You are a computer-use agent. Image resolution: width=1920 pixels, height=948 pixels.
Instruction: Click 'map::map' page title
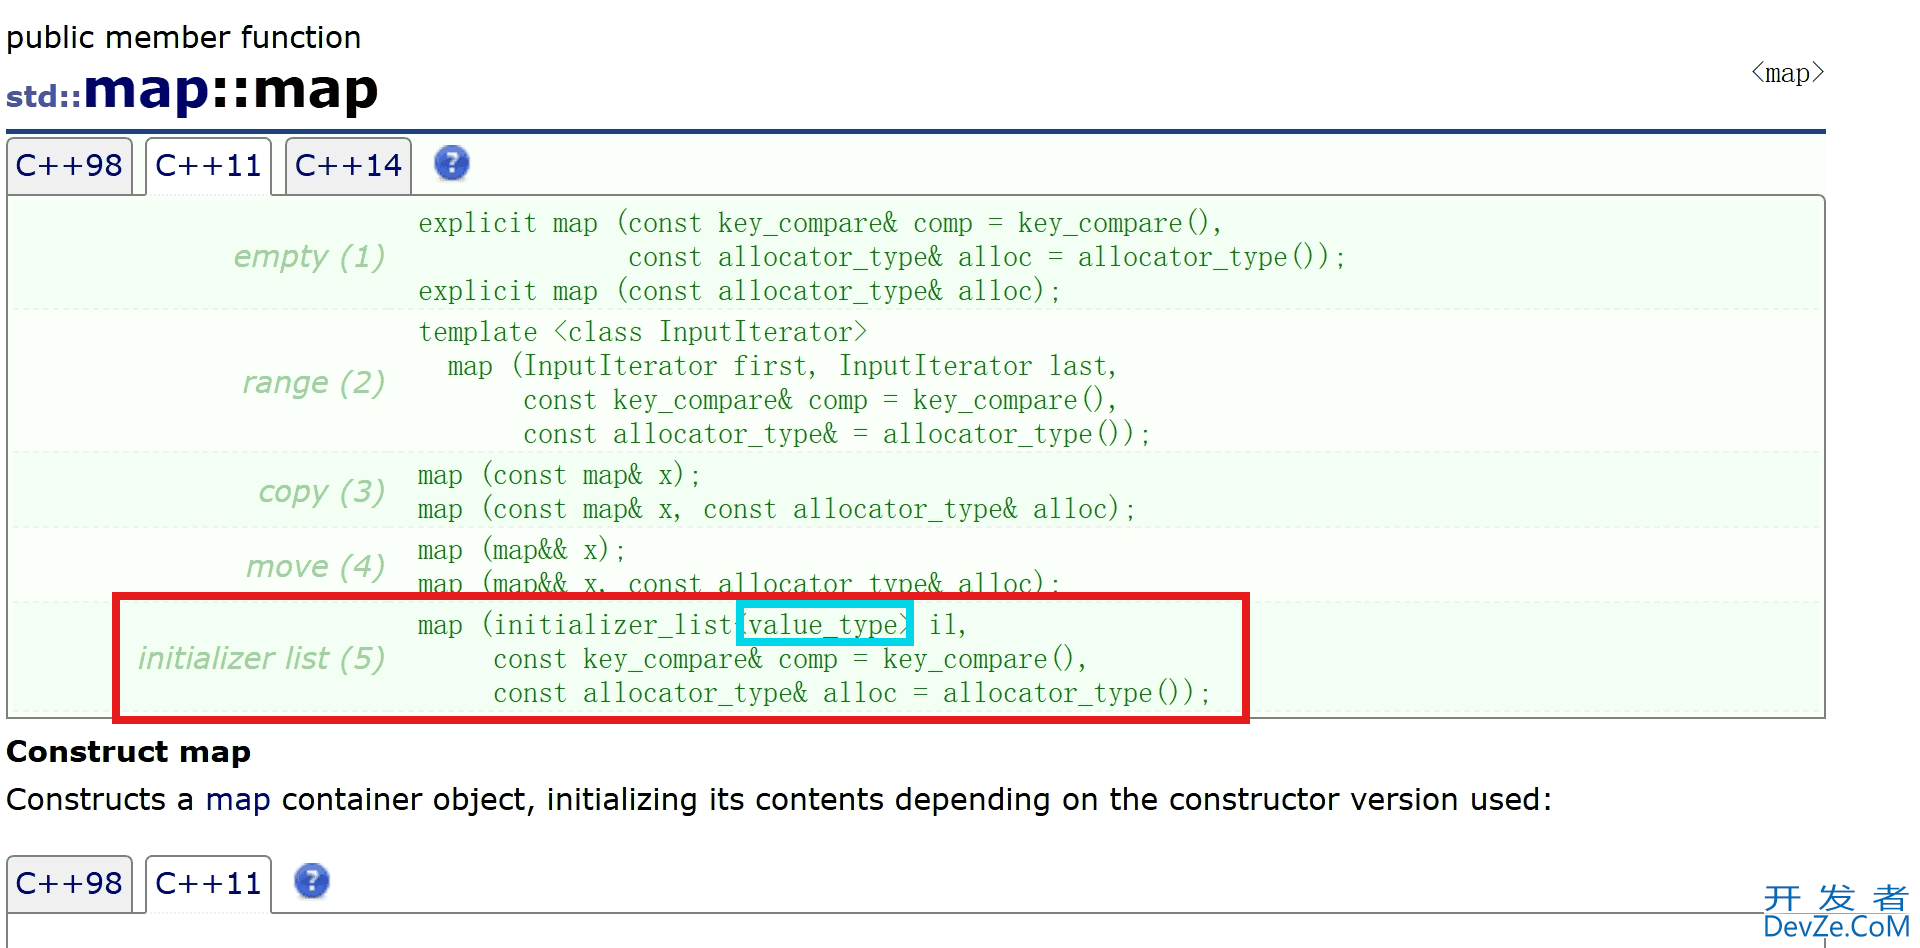[231, 90]
